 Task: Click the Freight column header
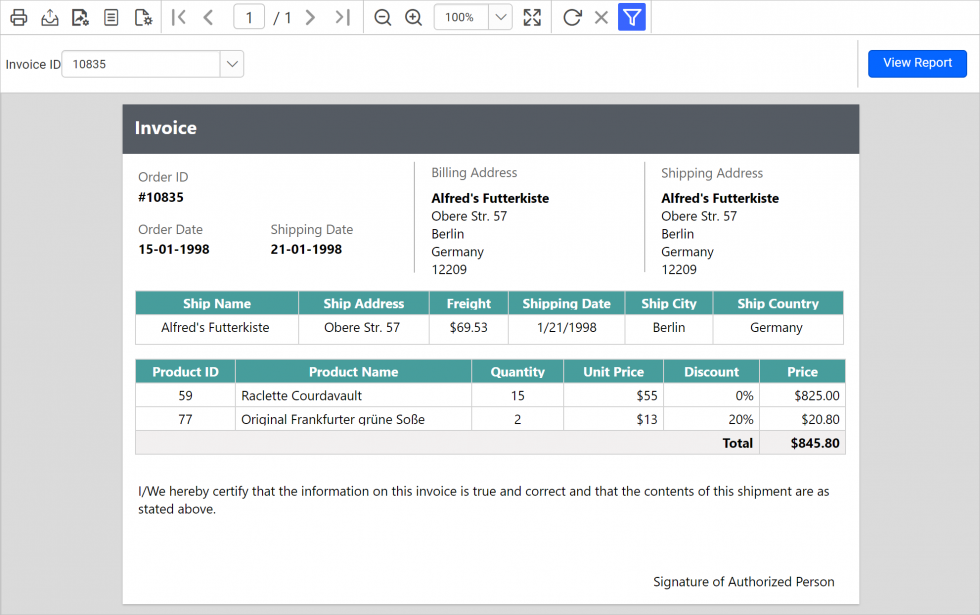[469, 303]
